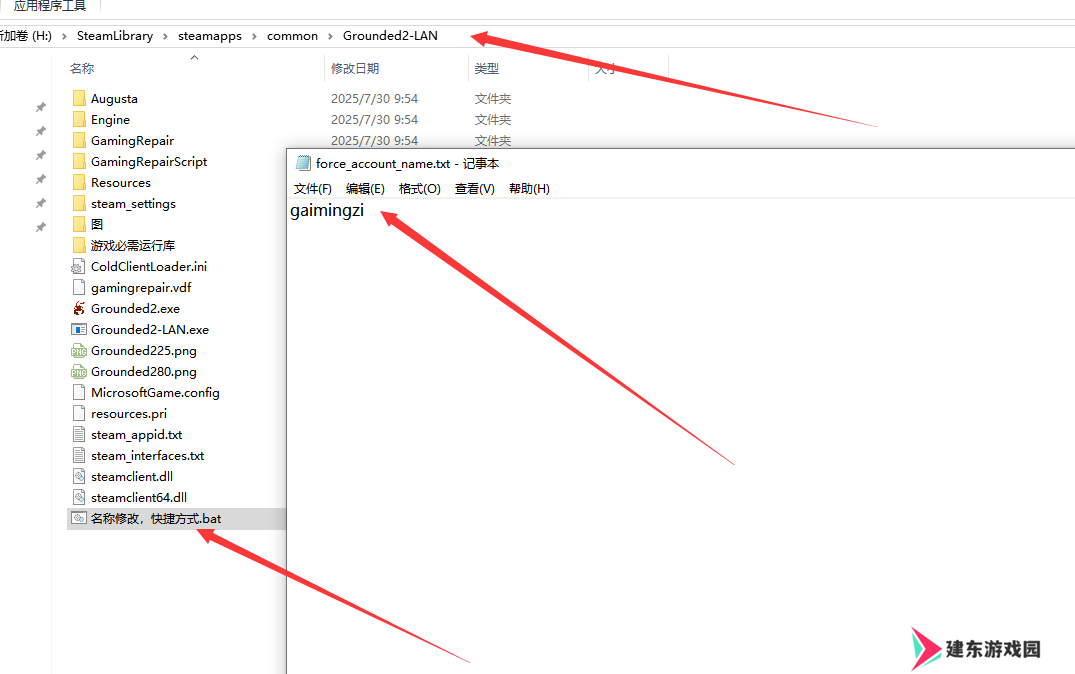
Task: Select the Grounded2-LAN.exe file name
Action: click(x=149, y=330)
